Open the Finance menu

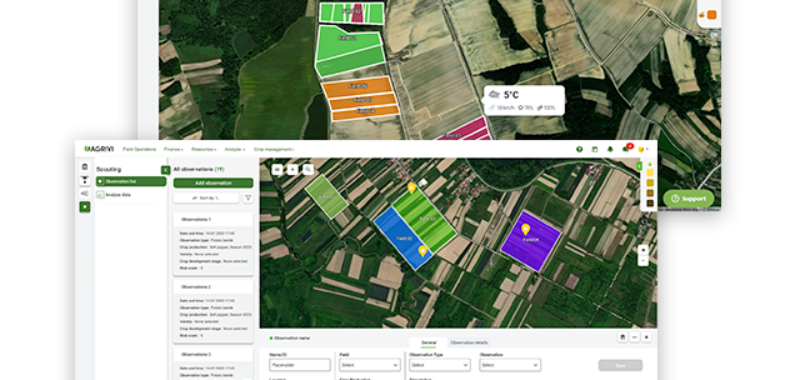tap(173, 149)
